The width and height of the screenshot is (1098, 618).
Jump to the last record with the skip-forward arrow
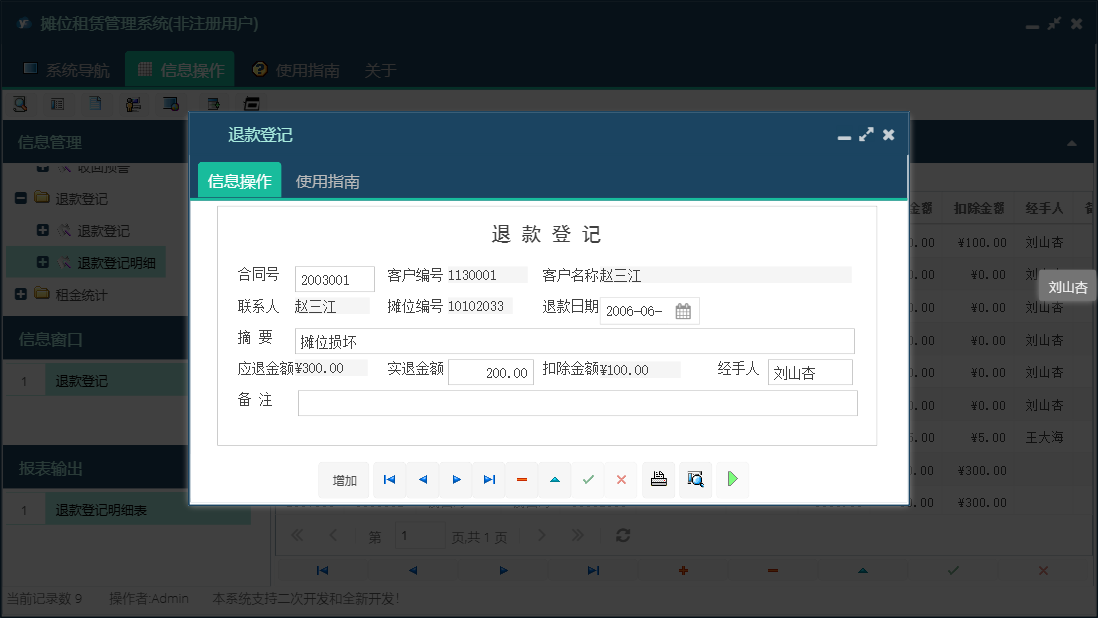tap(489, 479)
